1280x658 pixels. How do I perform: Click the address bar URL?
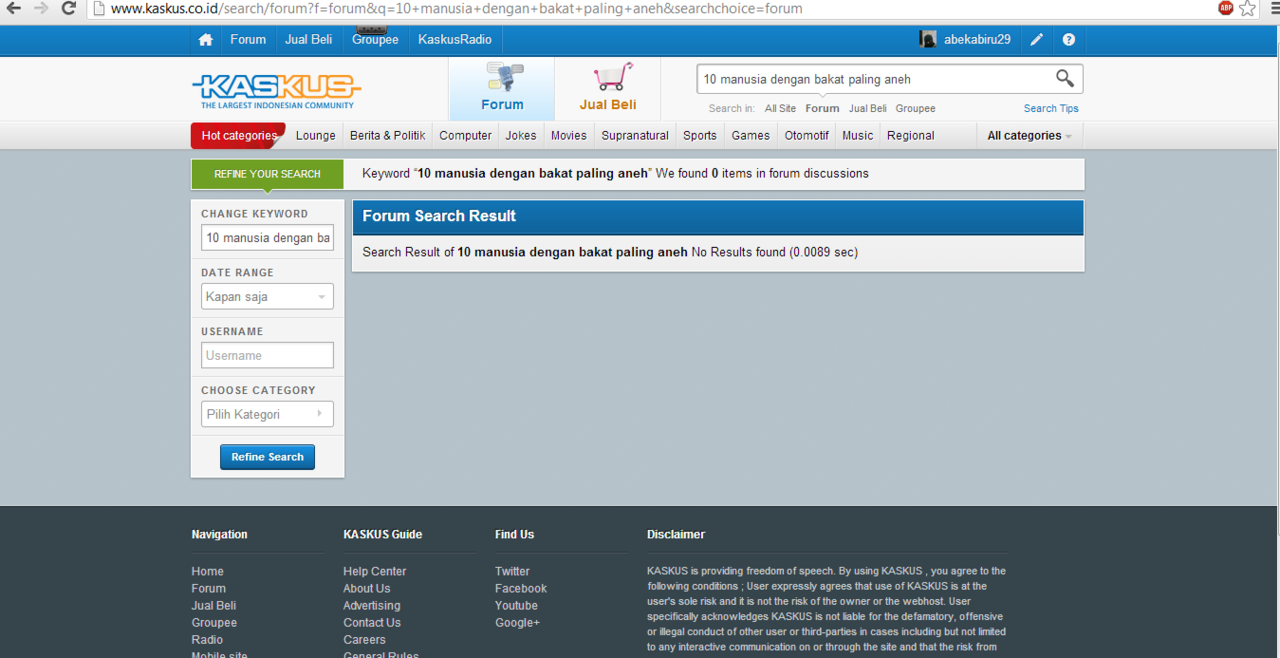(x=456, y=9)
